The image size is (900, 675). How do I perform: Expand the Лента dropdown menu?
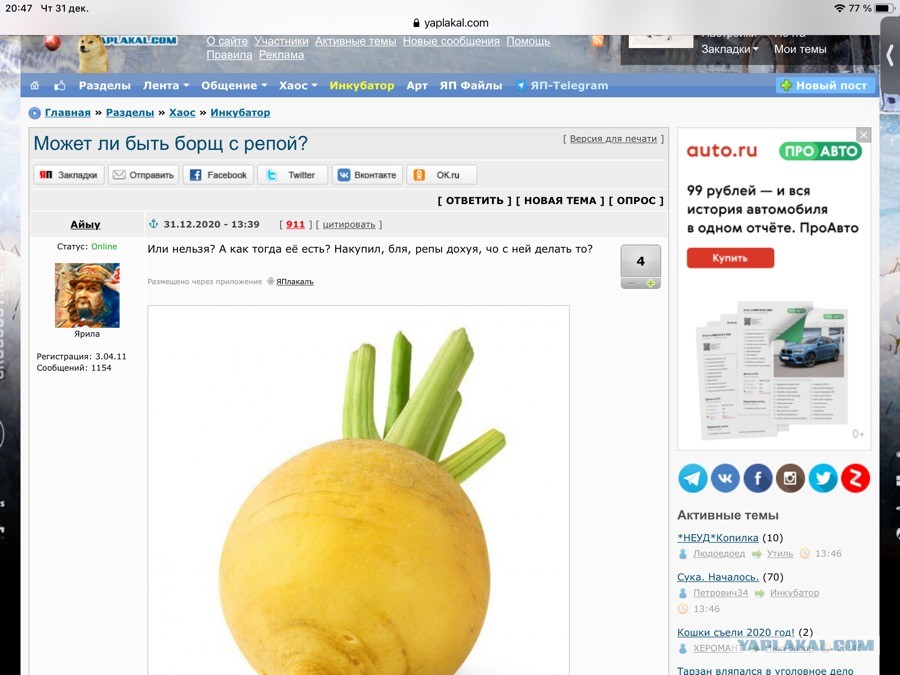coord(165,86)
